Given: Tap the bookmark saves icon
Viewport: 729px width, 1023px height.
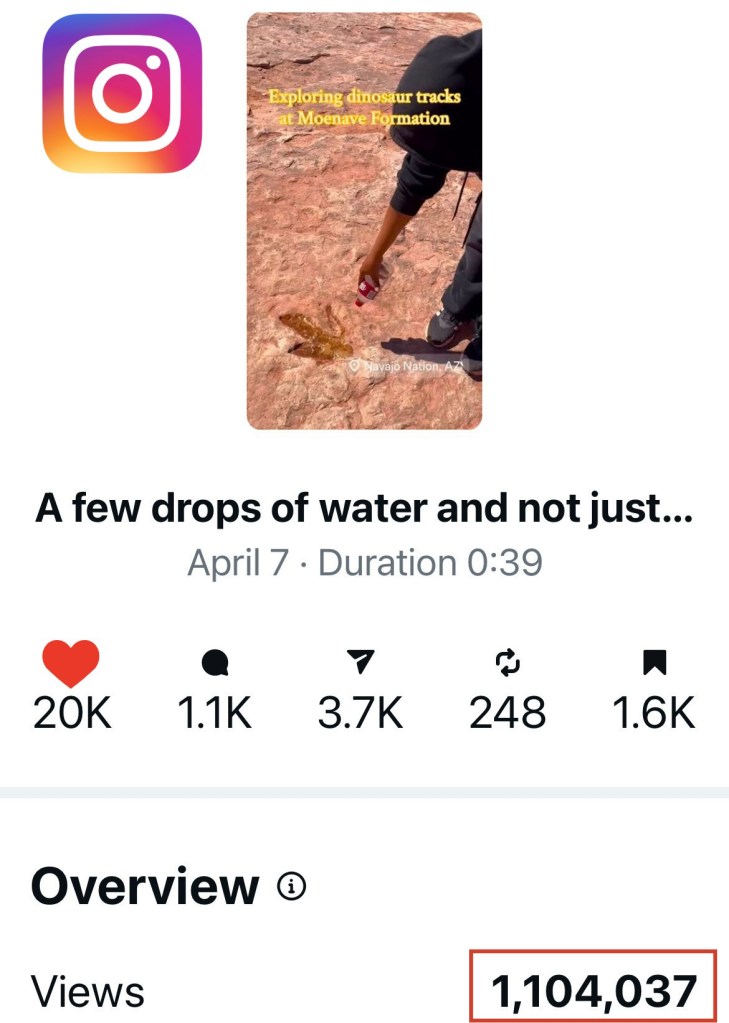Looking at the screenshot, I should tap(655, 662).
